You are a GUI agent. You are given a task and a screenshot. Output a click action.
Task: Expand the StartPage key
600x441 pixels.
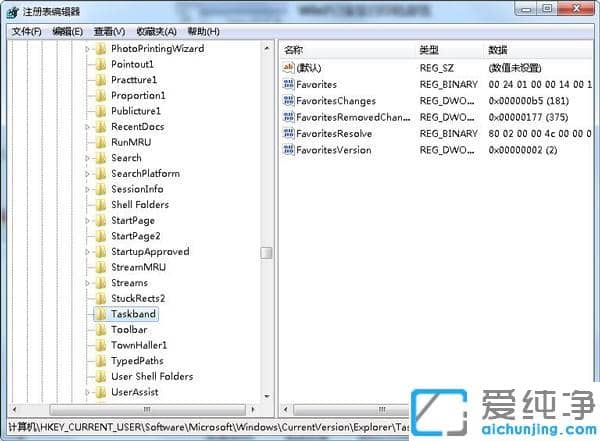pyautogui.click(x=87, y=221)
